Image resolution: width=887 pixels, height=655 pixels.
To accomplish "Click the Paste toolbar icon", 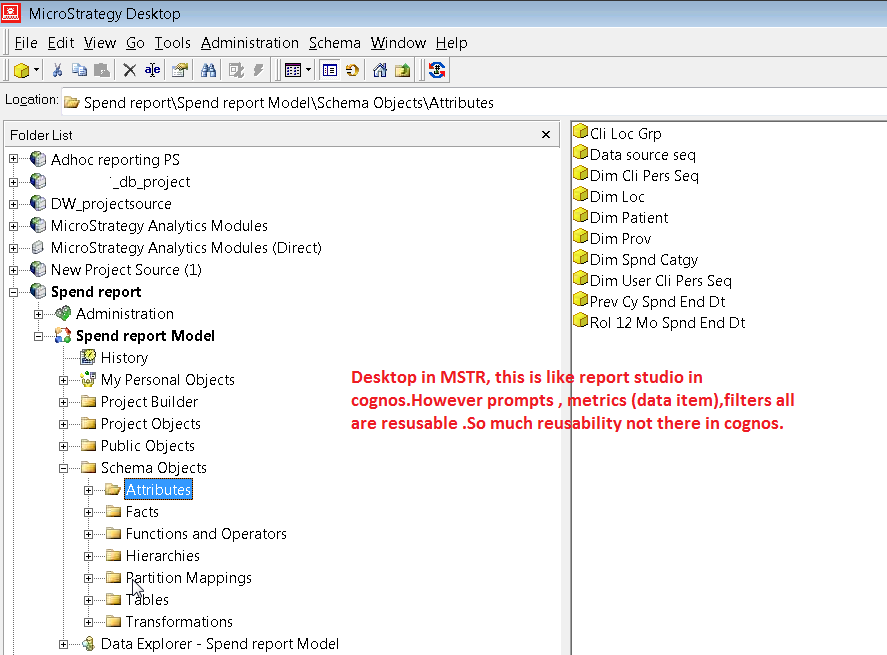I will pyautogui.click(x=100, y=70).
